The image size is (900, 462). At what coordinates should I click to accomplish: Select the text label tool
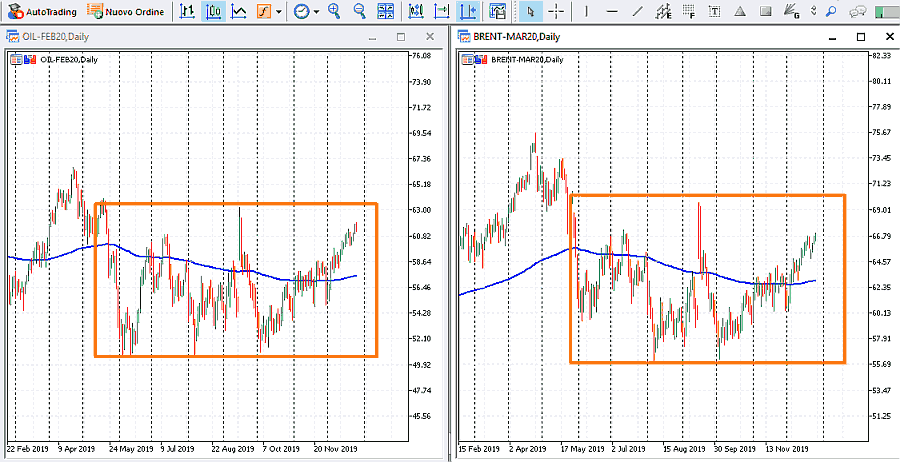pos(715,12)
